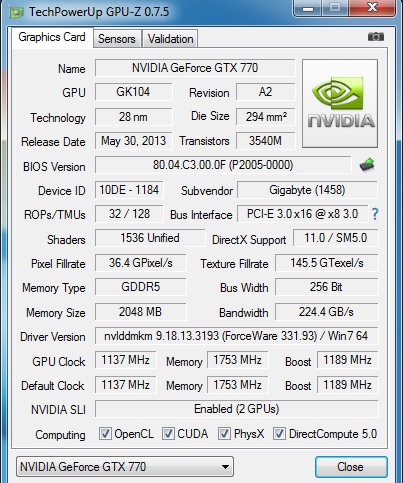The image size is (403, 483).
Task: Toggle the OpenCL checkbox
Action: (105, 434)
